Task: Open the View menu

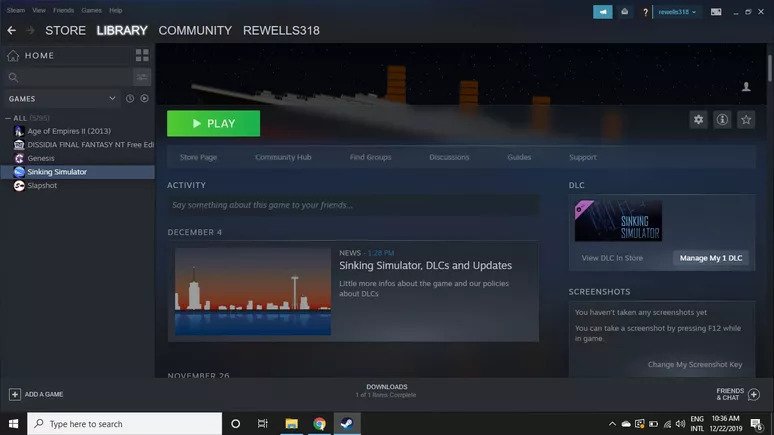Action: (x=39, y=10)
